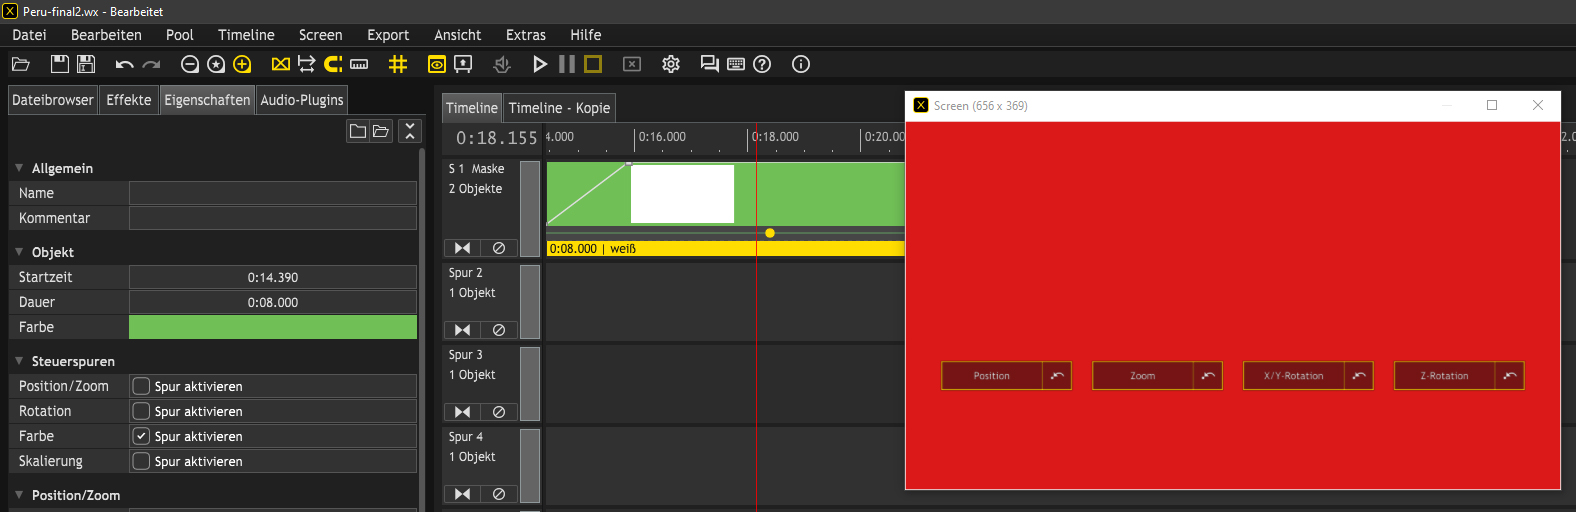Toggle the crossfade button on Spur 3
1576x512 pixels.
(462, 412)
